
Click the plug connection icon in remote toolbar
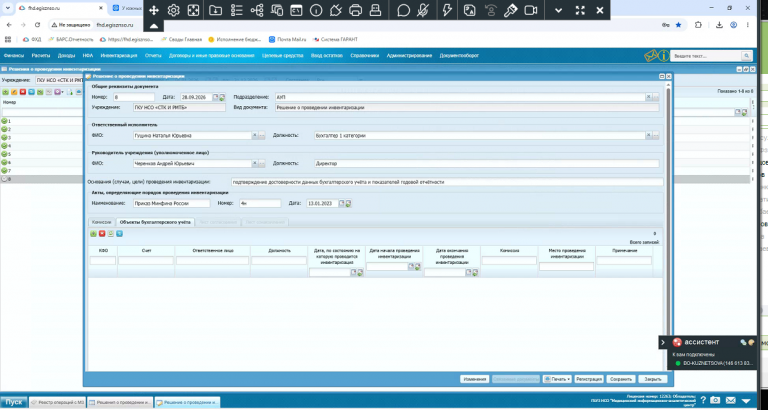[x=336, y=10]
